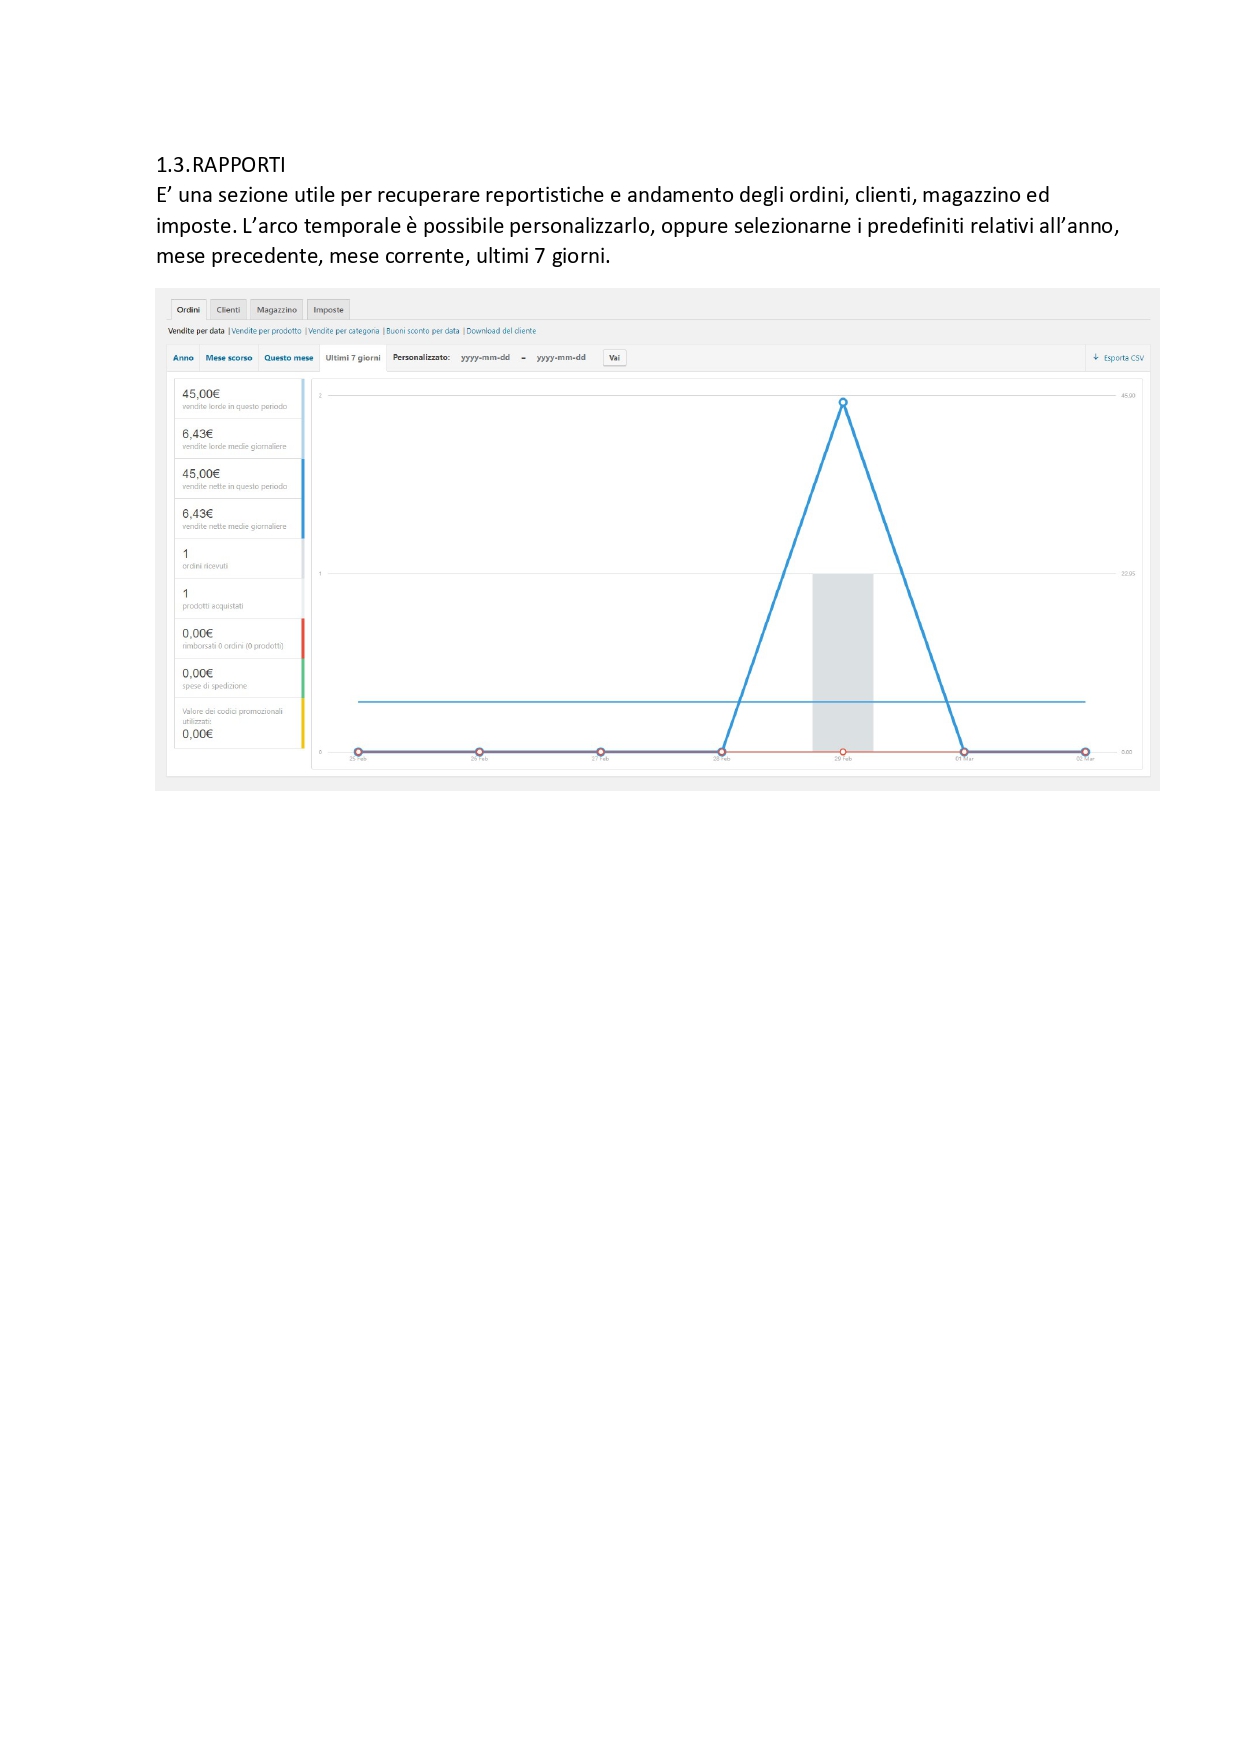Click the peak data point on chart
Viewport: 1241px width, 1755px height.
point(843,403)
